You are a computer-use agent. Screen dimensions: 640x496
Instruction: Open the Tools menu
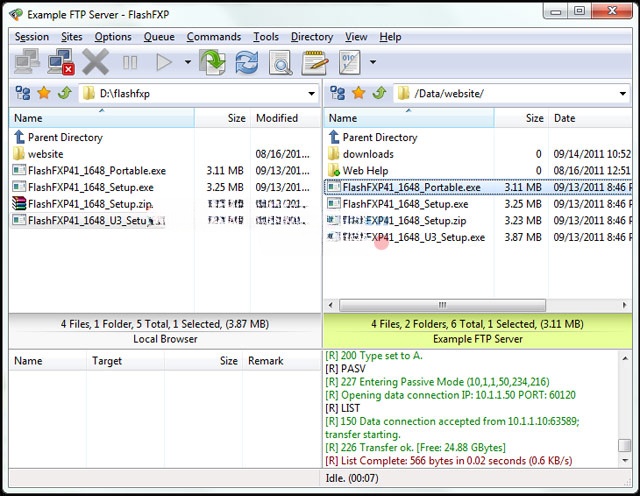(266, 37)
